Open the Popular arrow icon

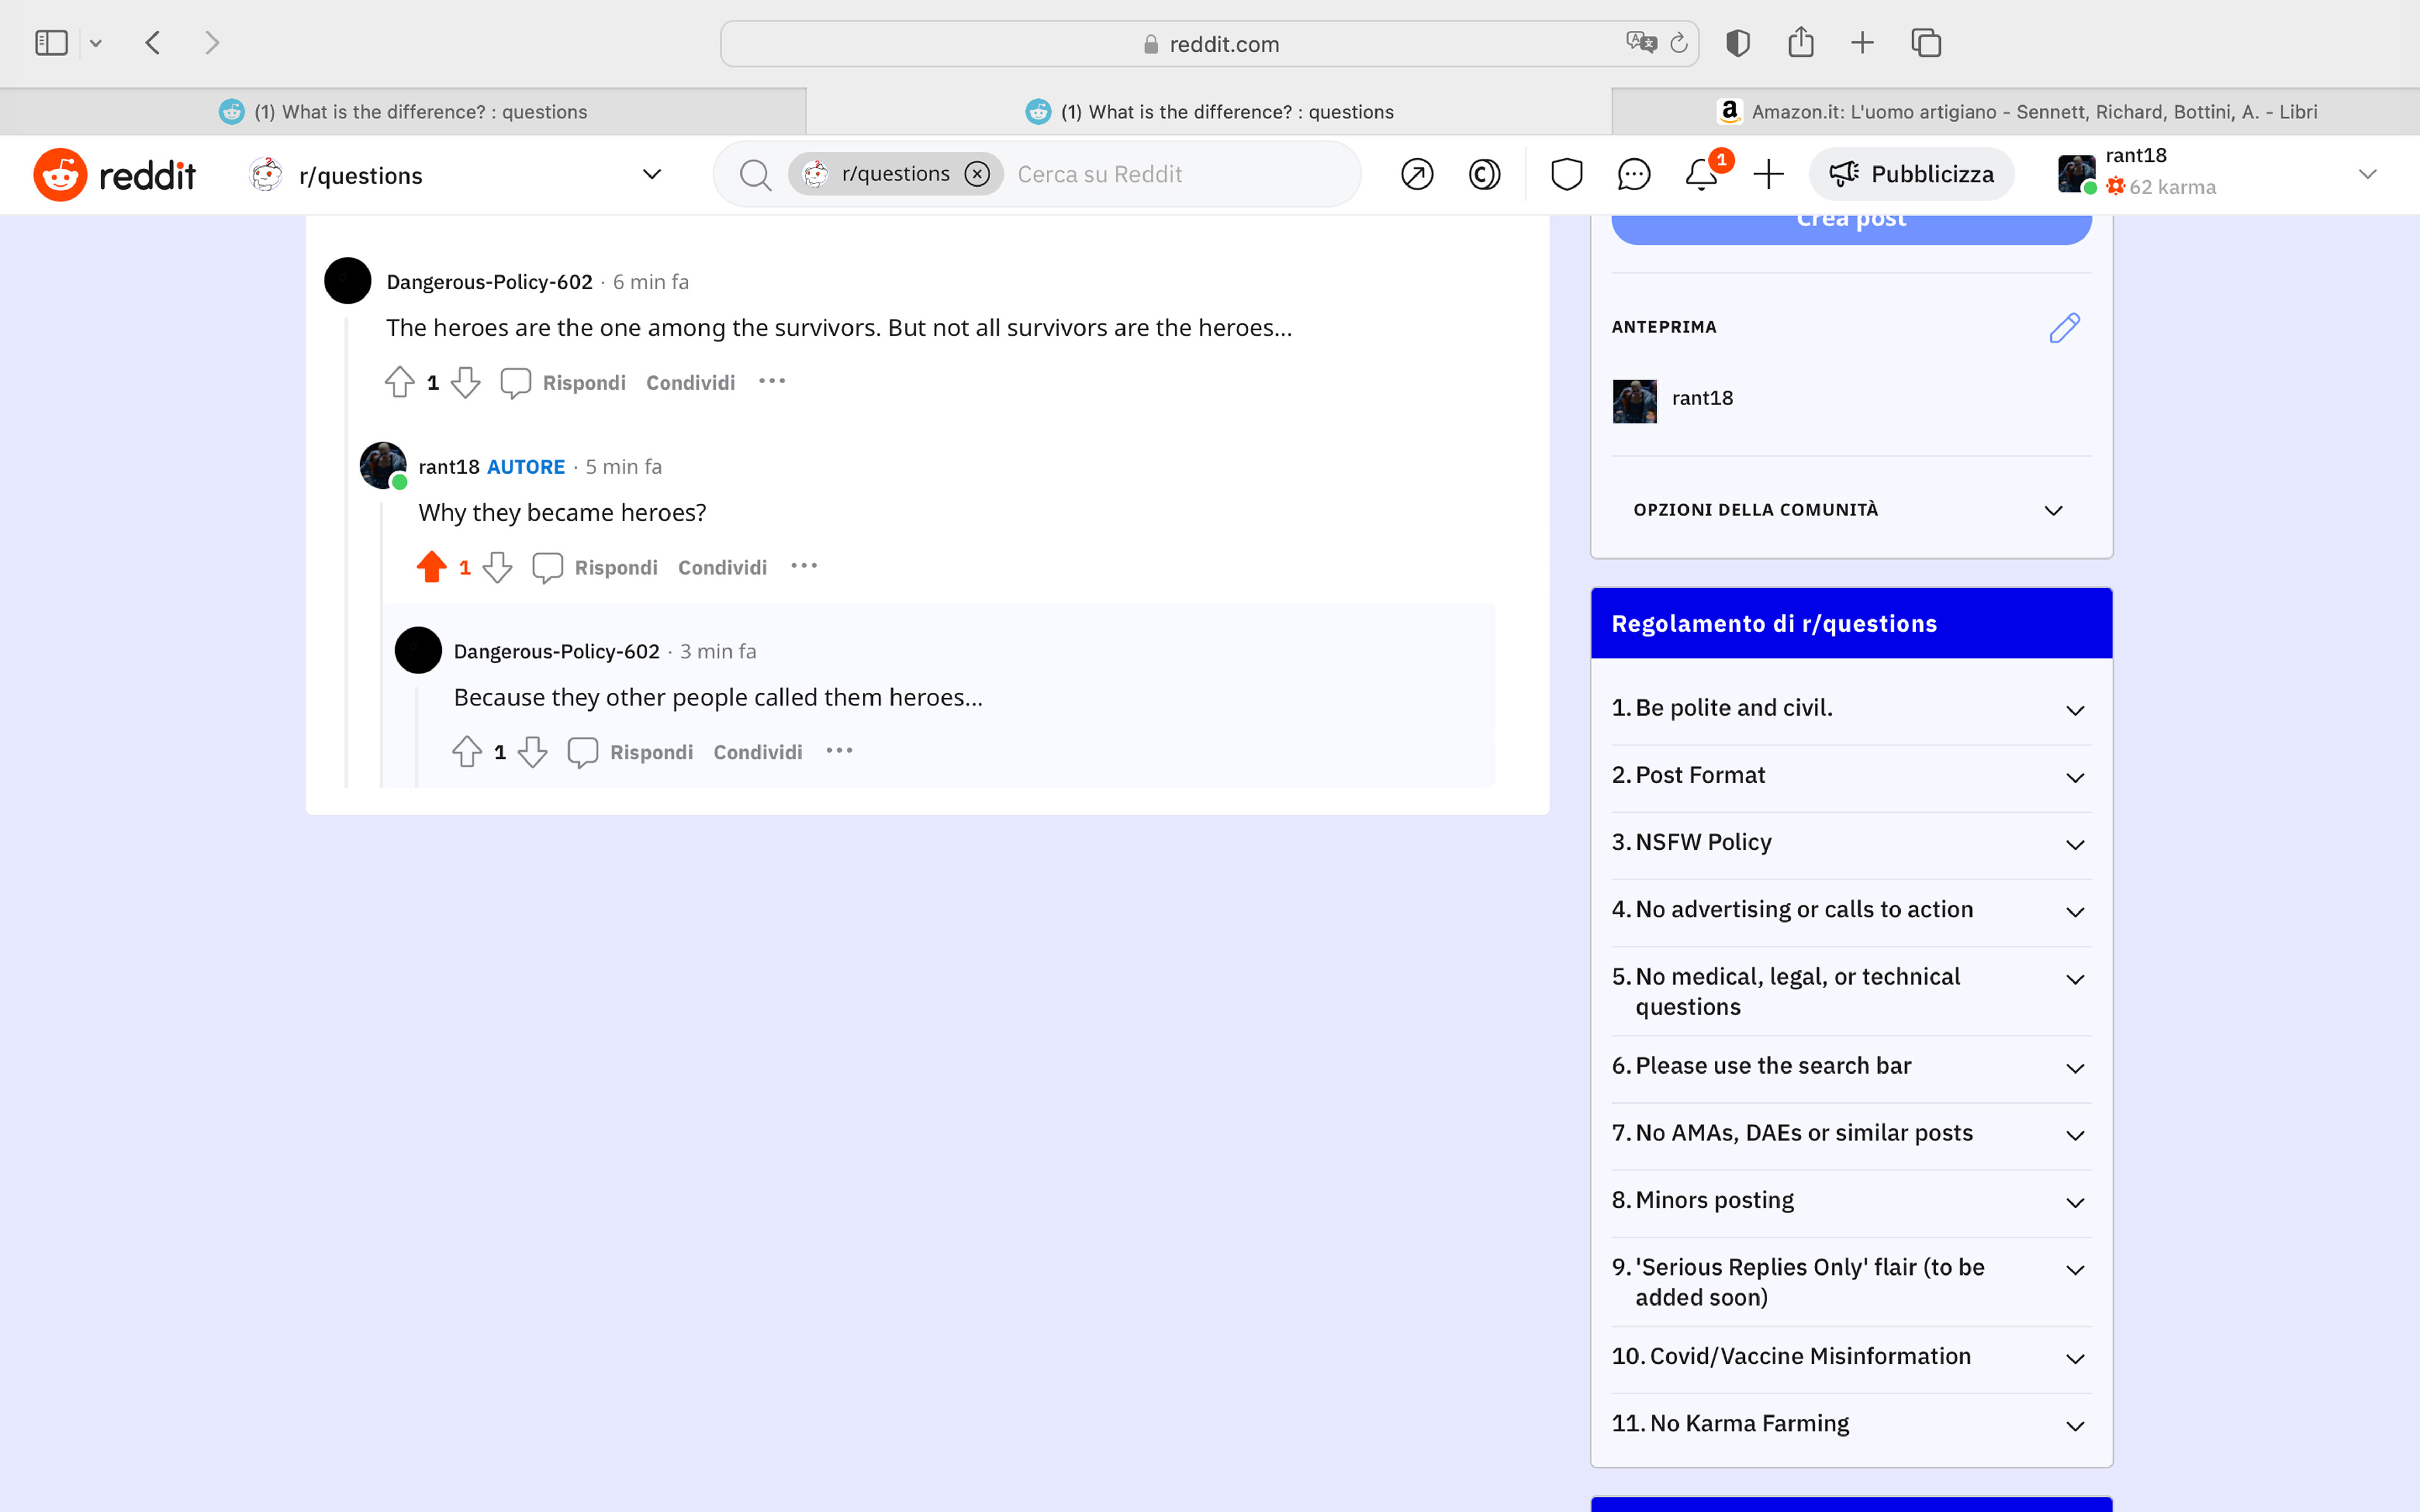click(1417, 175)
